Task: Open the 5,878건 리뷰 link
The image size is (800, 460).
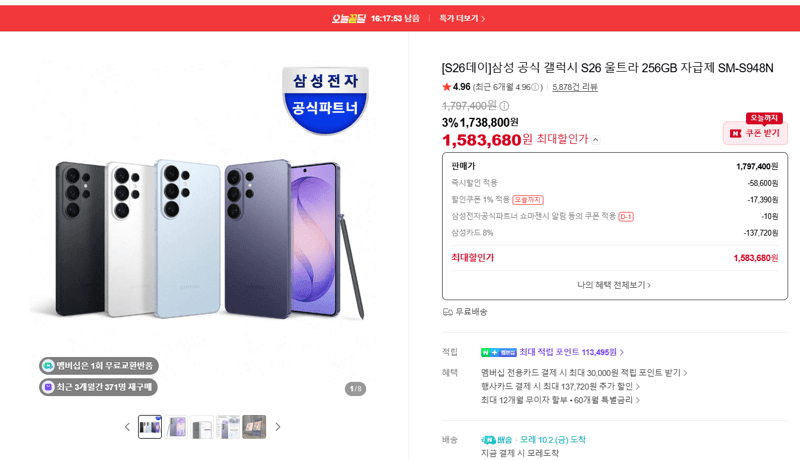Action: point(574,87)
